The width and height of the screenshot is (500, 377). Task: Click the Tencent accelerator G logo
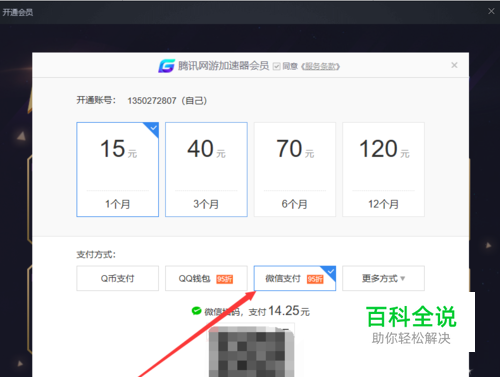point(166,66)
